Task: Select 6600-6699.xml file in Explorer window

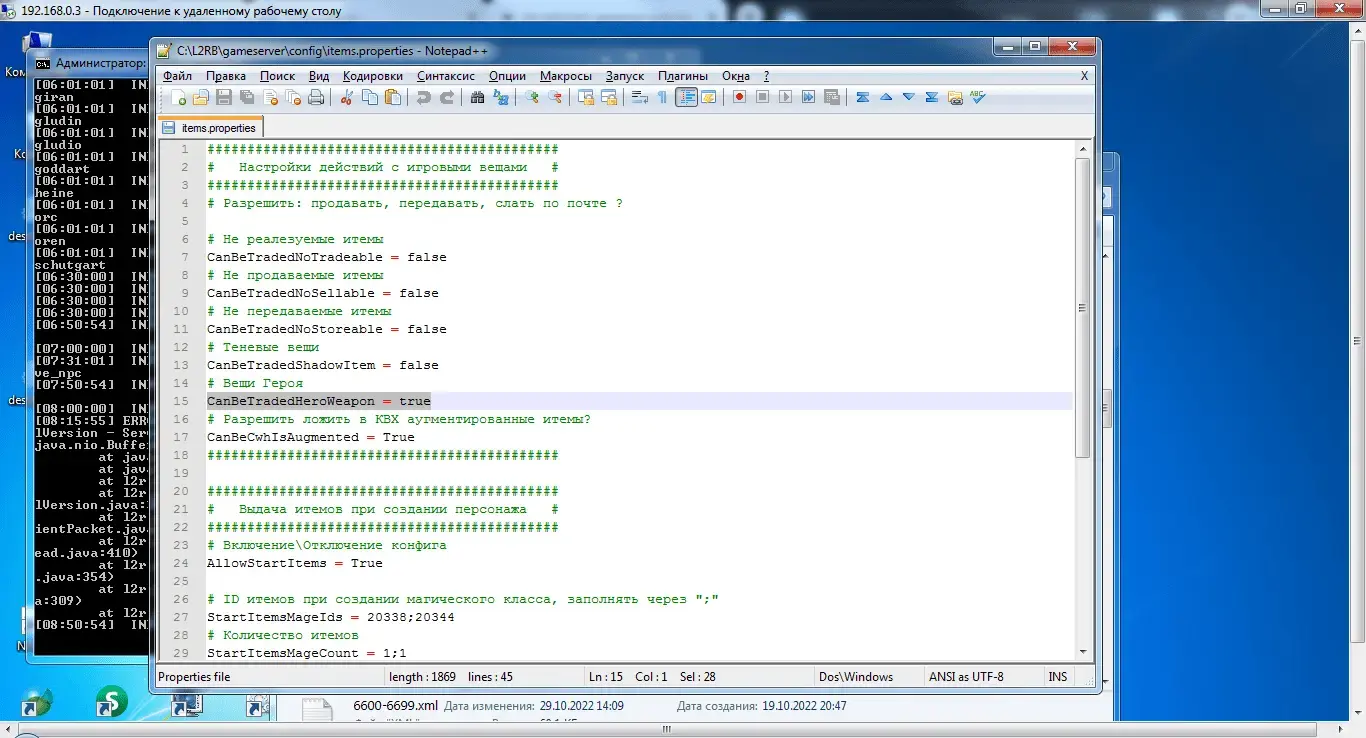Action: pos(395,705)
